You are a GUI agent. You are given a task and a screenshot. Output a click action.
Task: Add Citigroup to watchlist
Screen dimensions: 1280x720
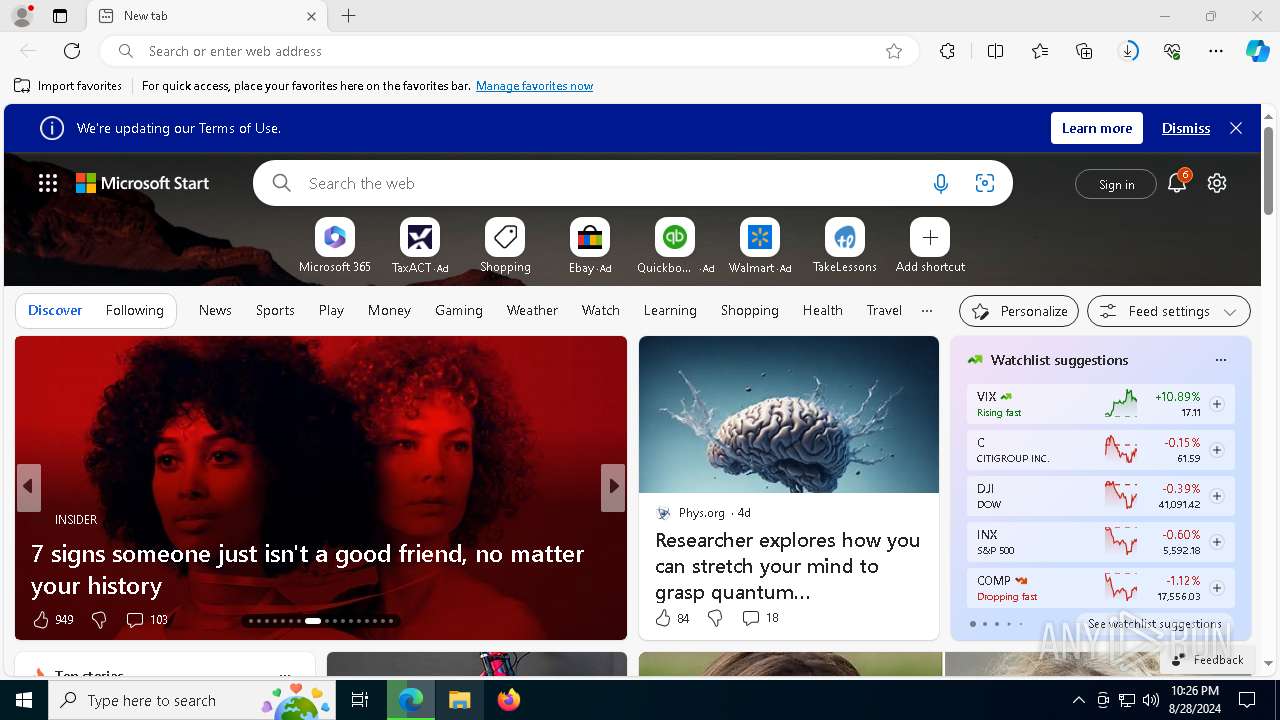(1217, 450)
